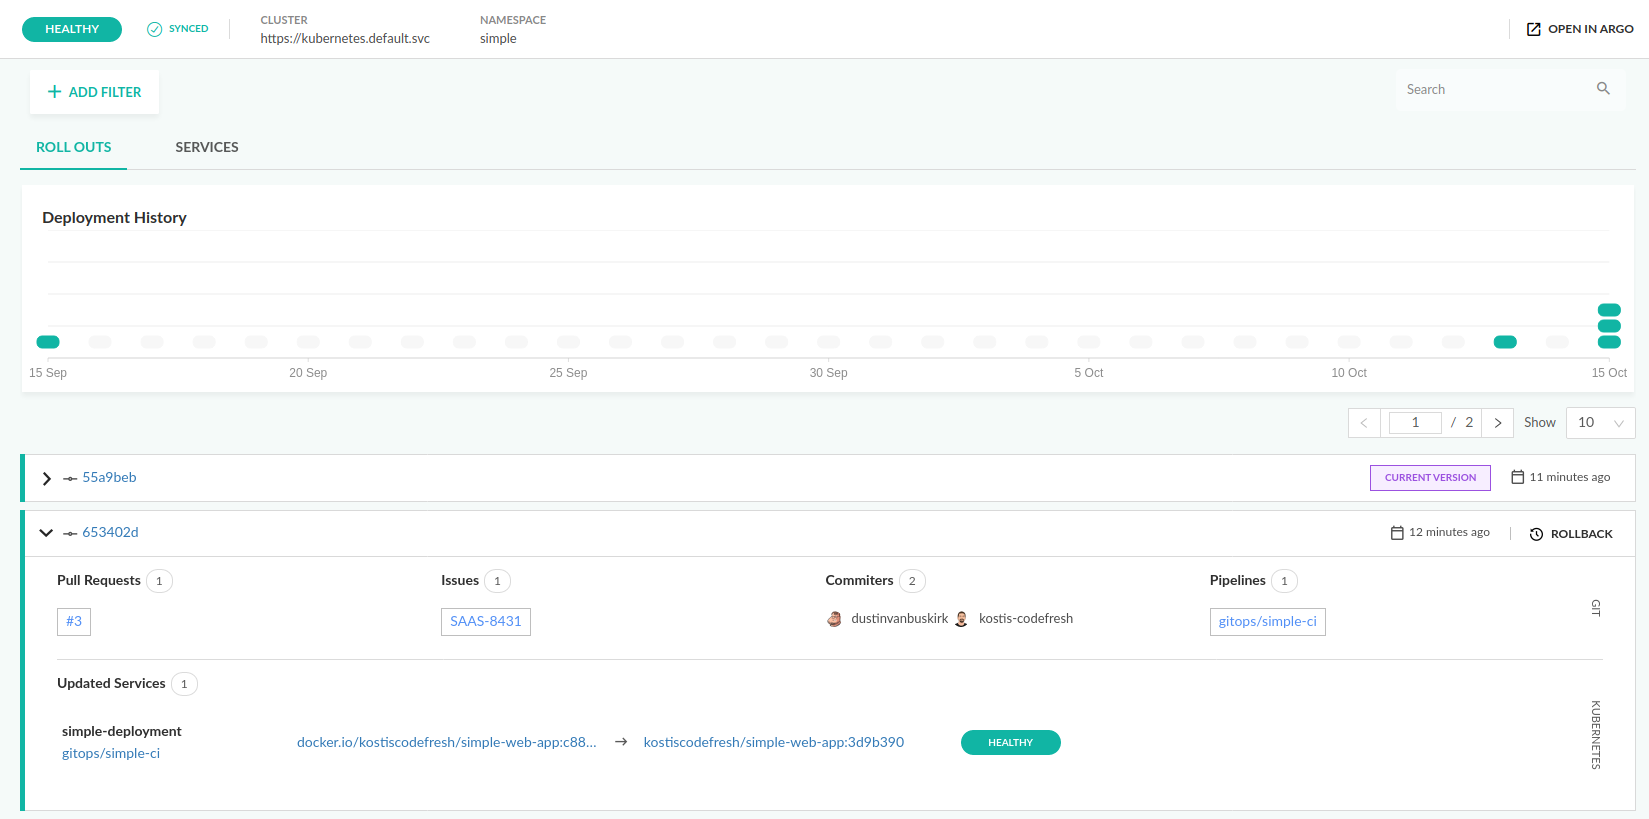The width and height of the screenshot is (1649, 819).
Task: Switch to the Services tab
Action: pos(207,147)
